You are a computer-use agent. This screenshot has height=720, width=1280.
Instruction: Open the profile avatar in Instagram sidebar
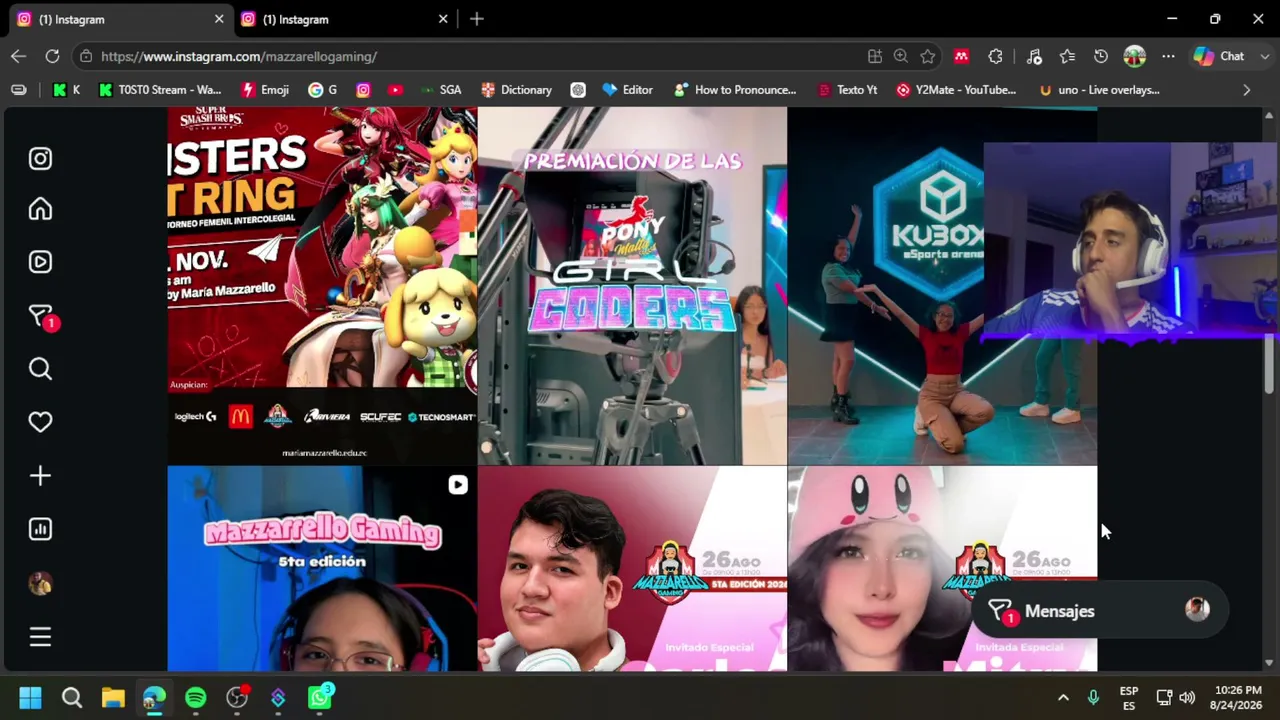40,584
